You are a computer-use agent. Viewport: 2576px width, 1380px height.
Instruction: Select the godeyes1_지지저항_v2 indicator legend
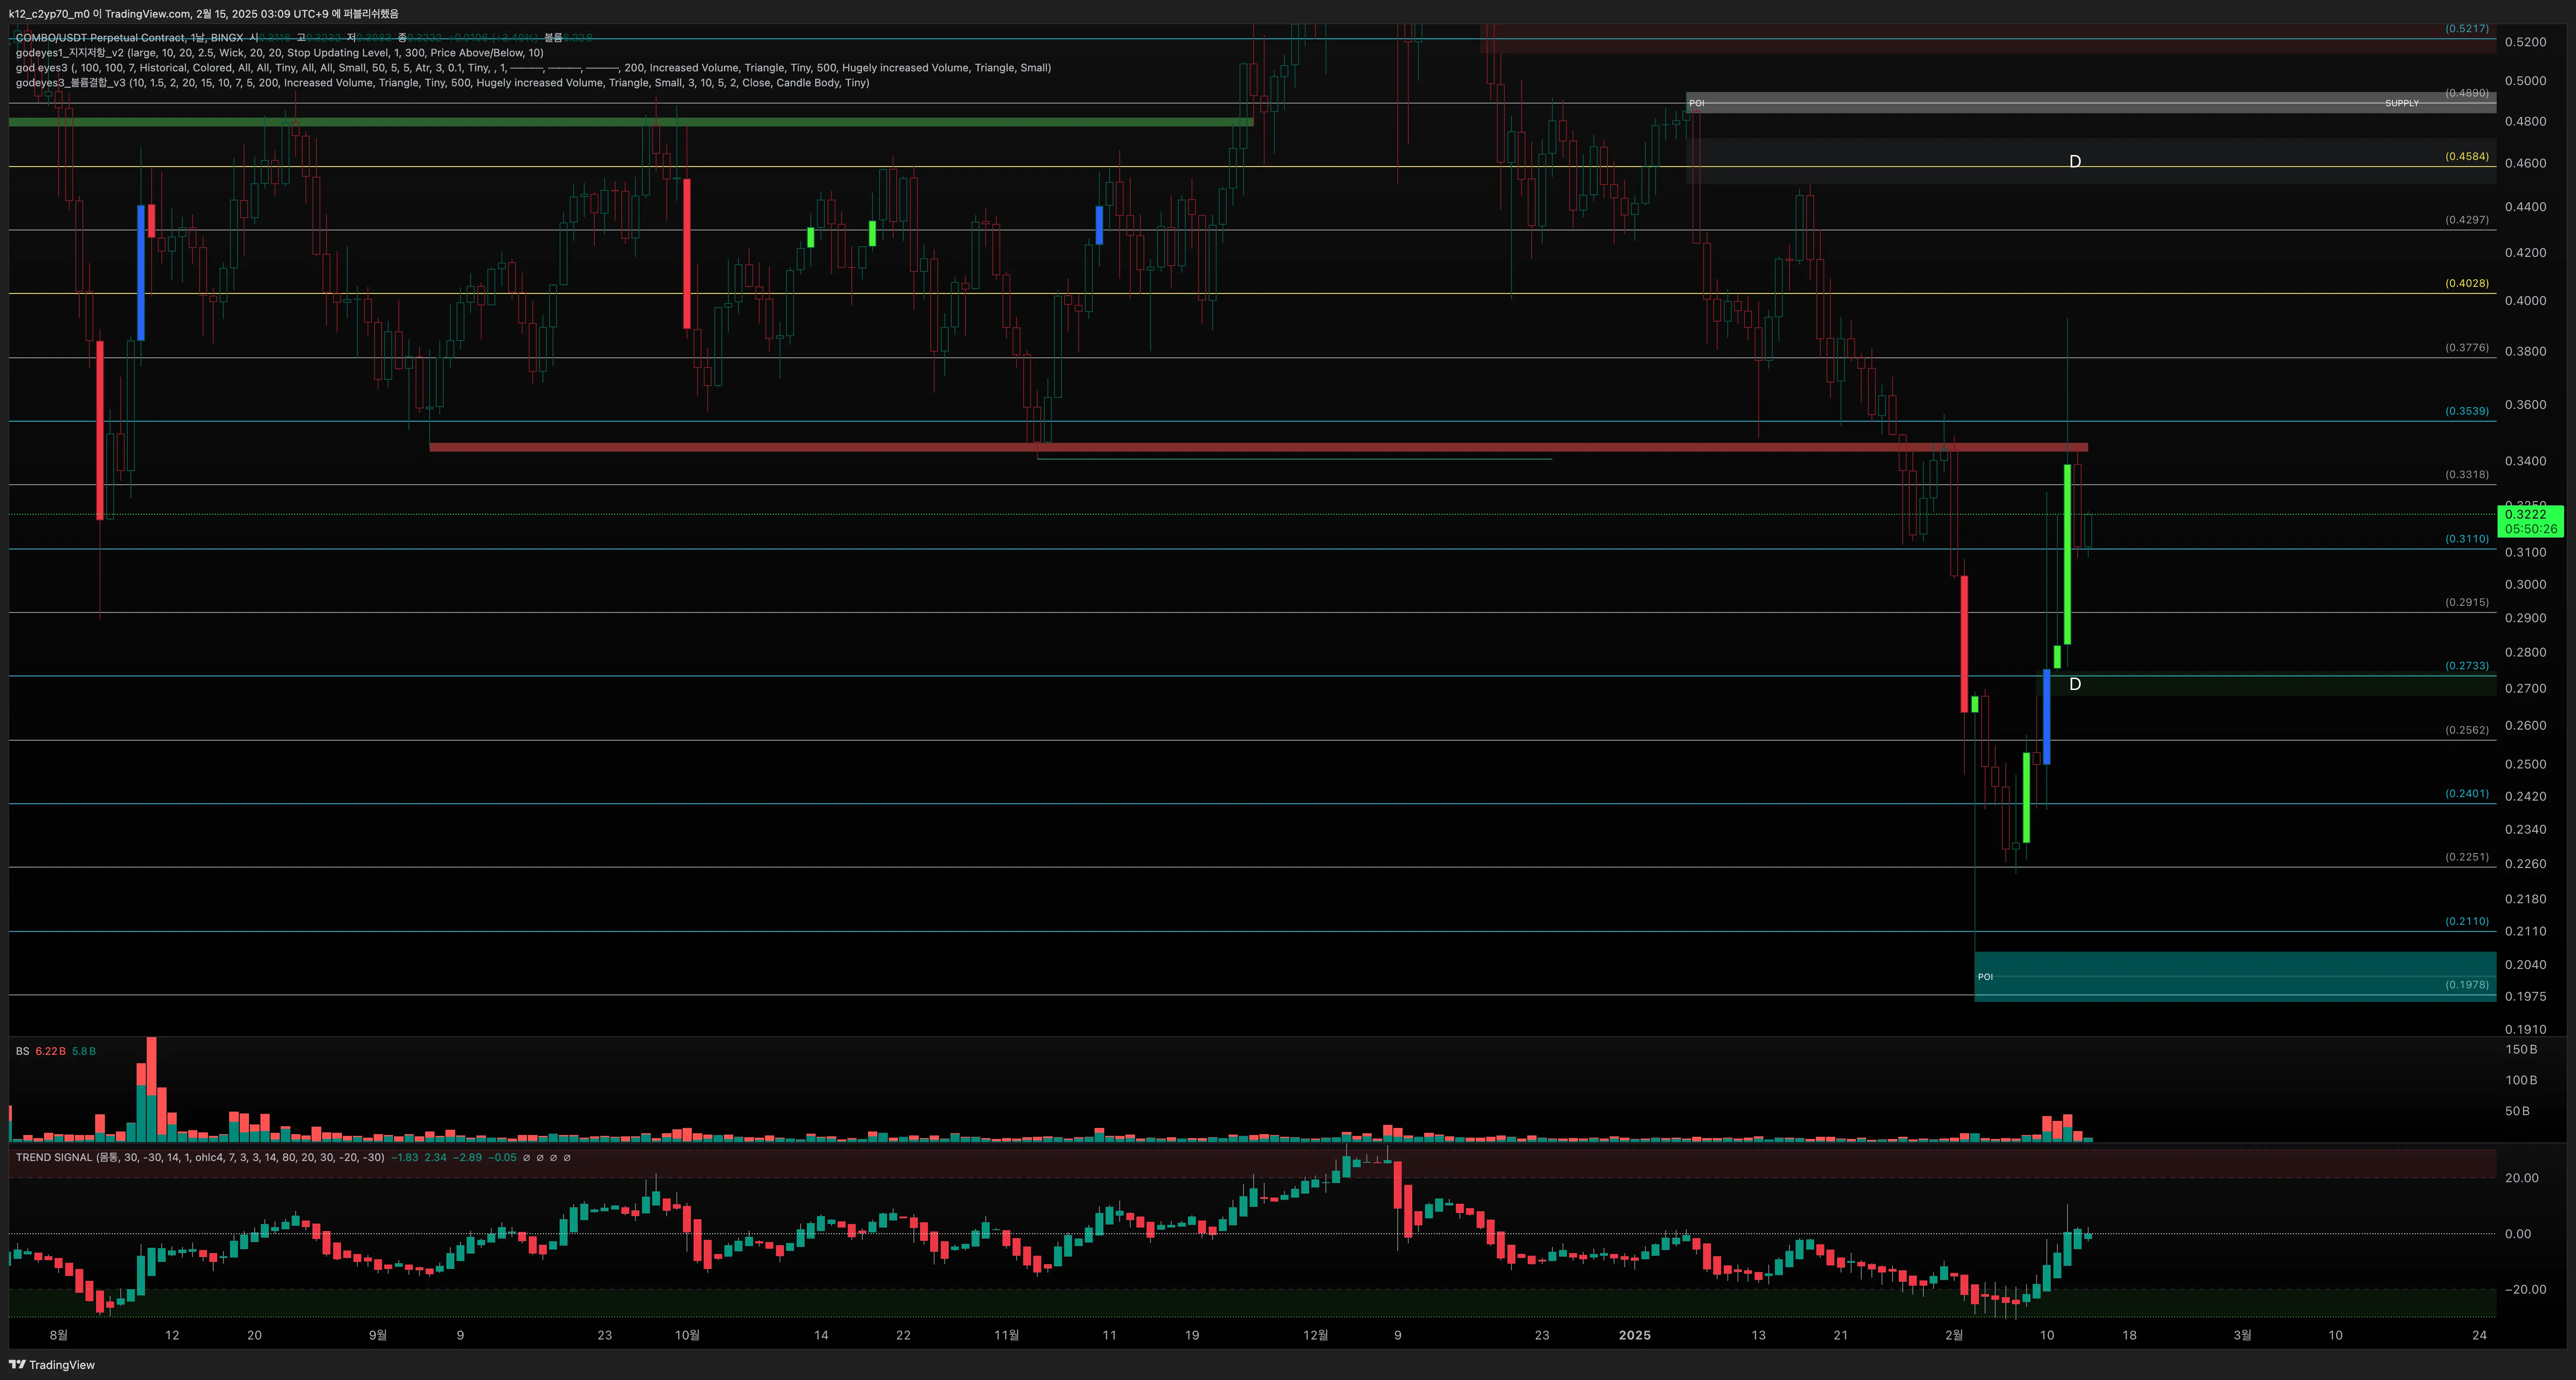280,53
